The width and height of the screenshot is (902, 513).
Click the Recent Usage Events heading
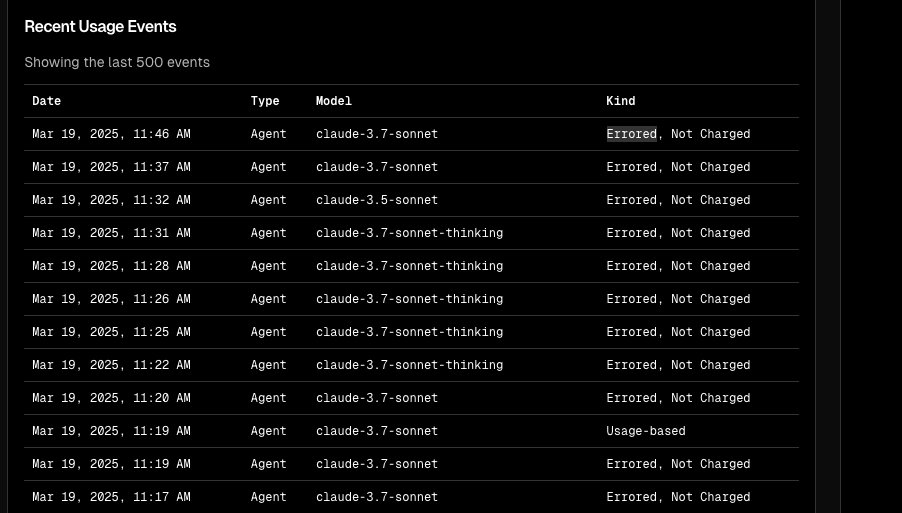100,26
